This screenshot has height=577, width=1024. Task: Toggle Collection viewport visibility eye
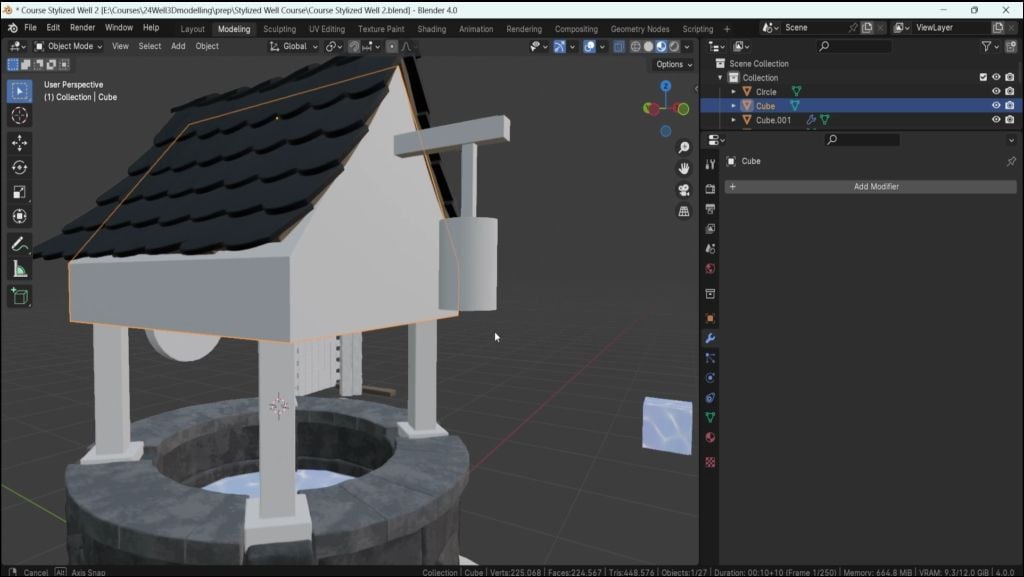(x=996, y=77)
